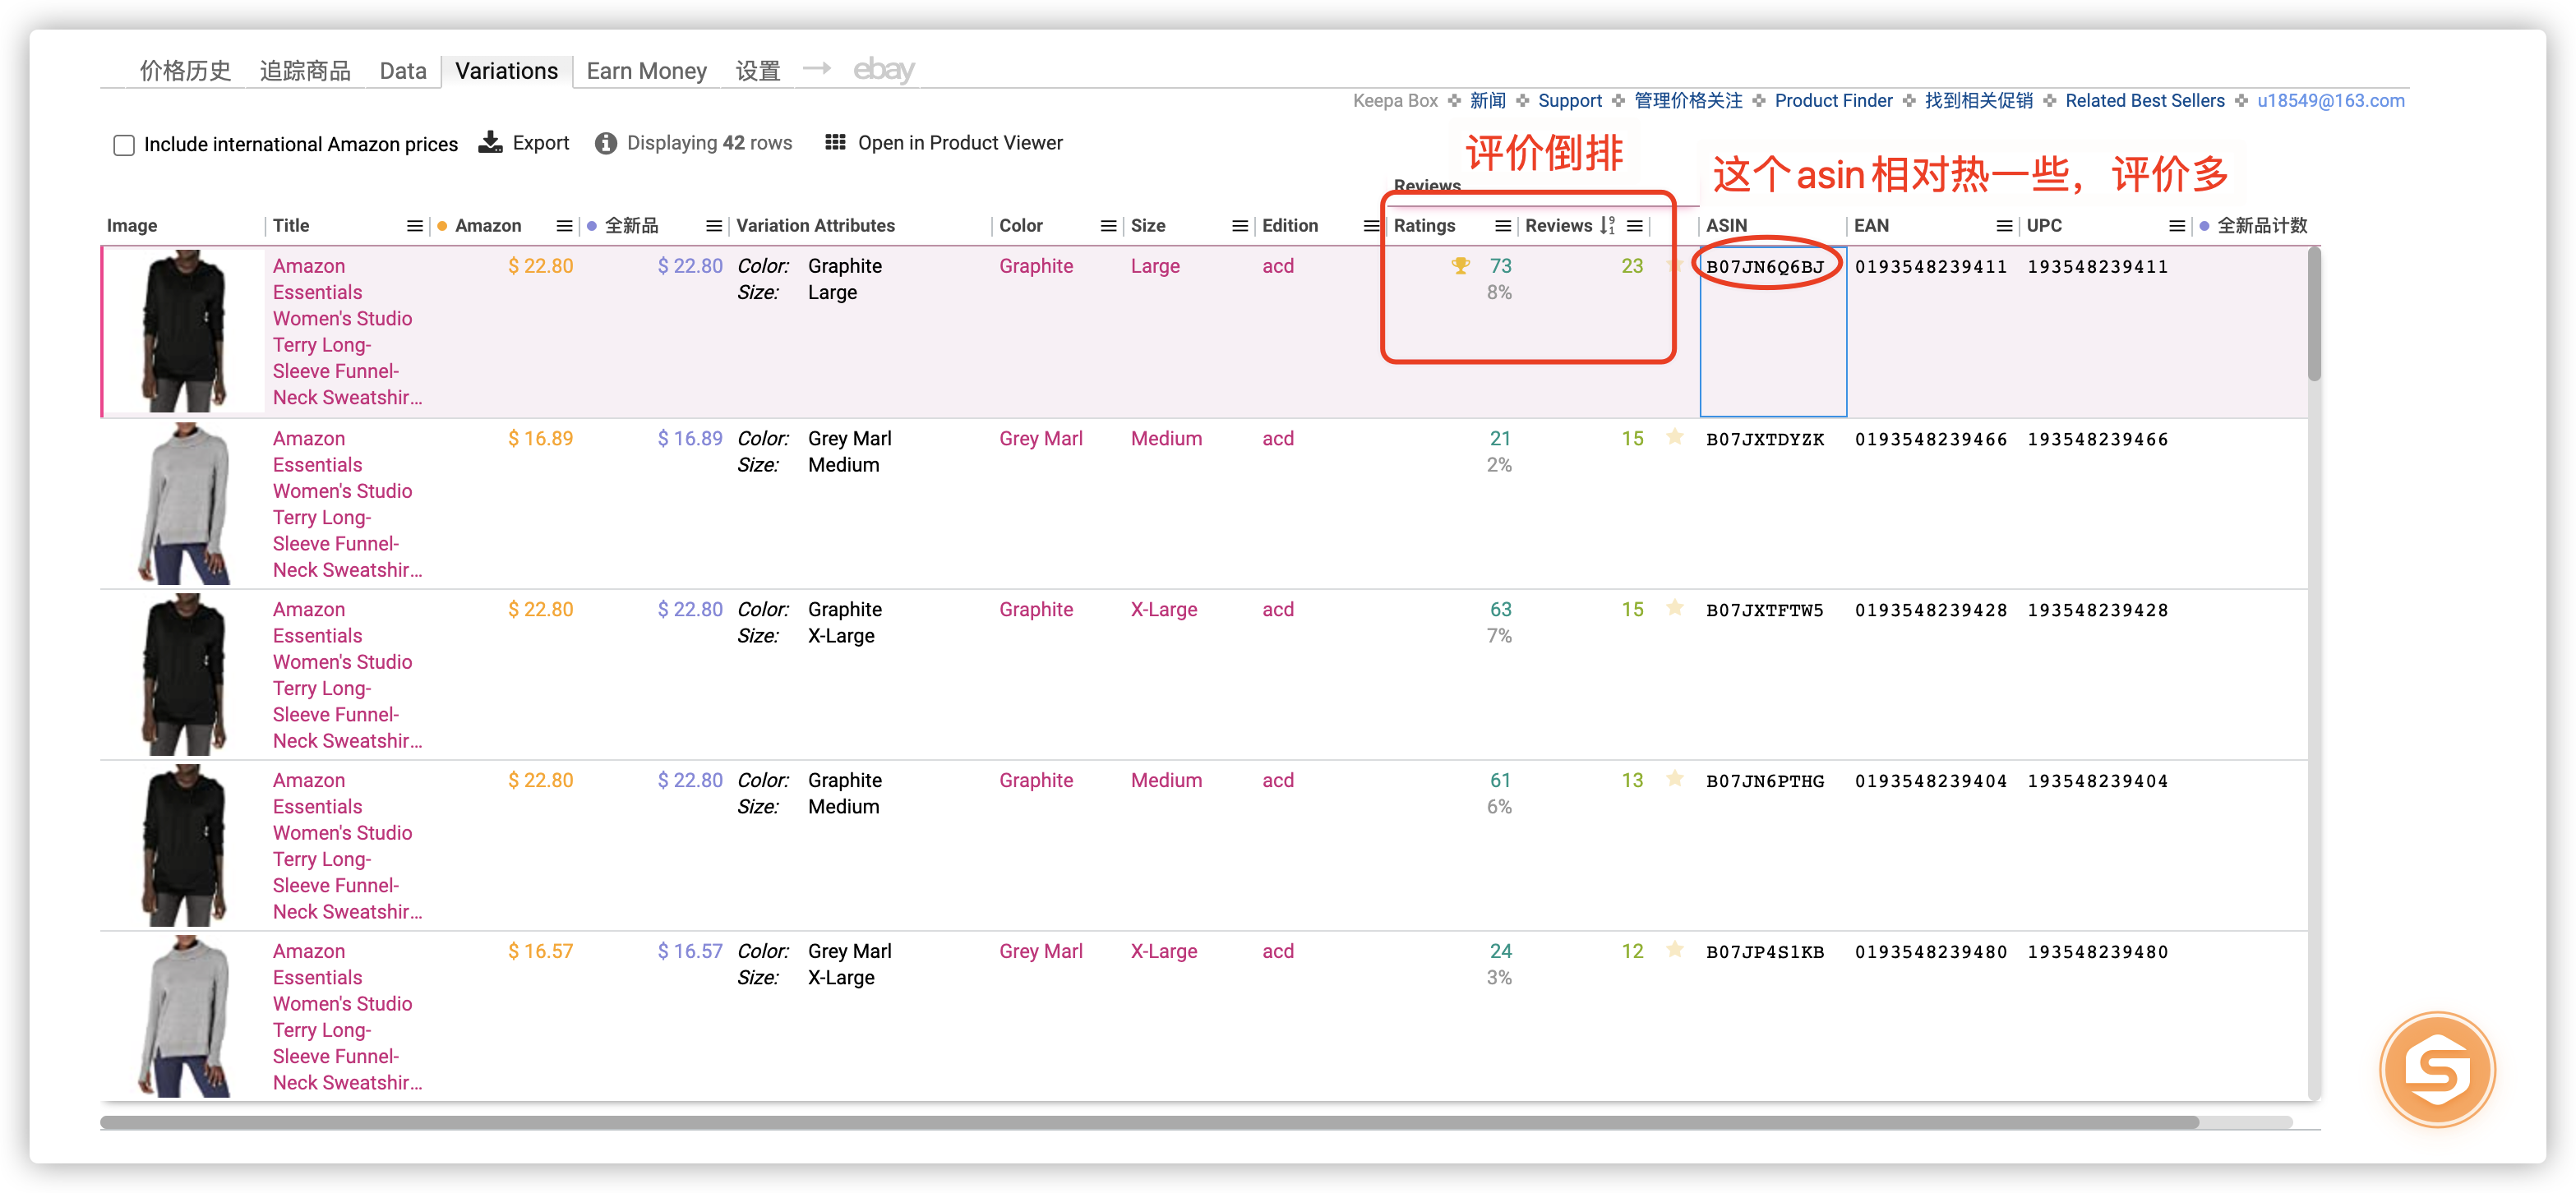Switch to the 价格历史 tab
This screenshot has height=1193, width=2576.
coord(185,71)
